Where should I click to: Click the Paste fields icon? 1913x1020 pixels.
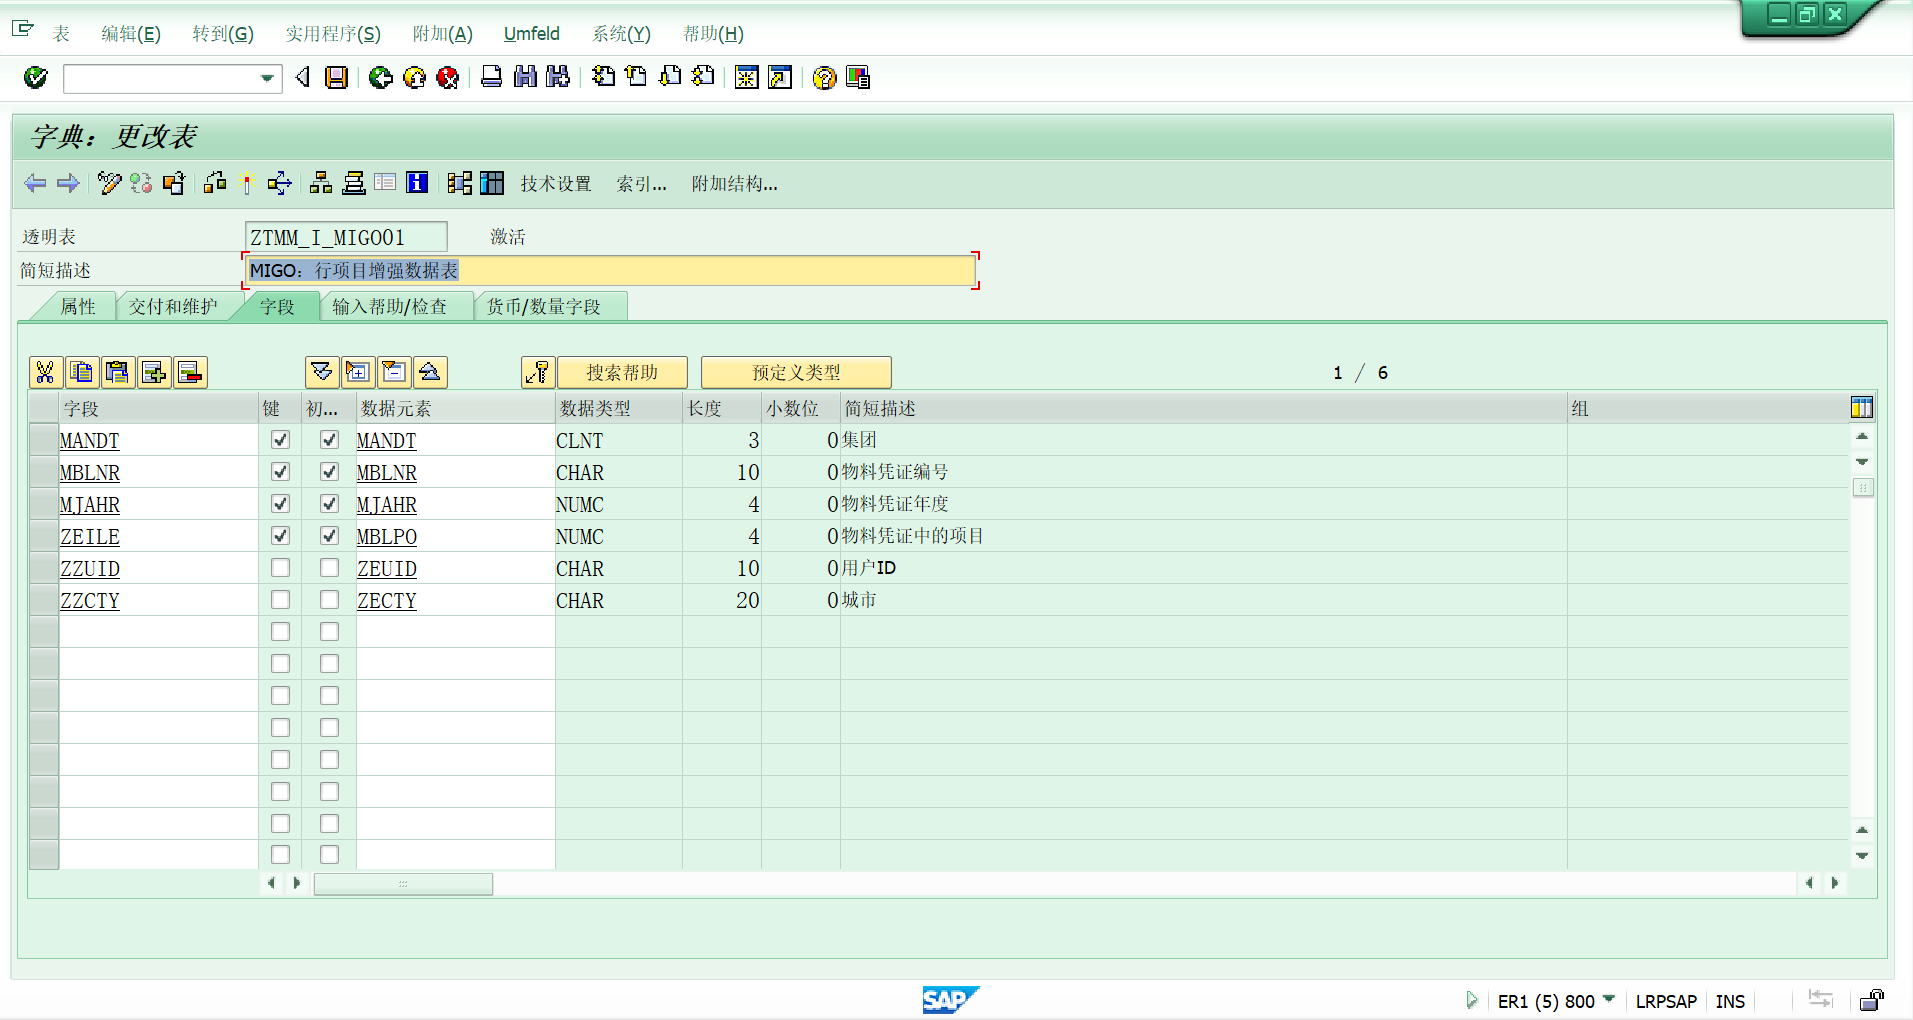pyautogui.click(x=118, y=372)
